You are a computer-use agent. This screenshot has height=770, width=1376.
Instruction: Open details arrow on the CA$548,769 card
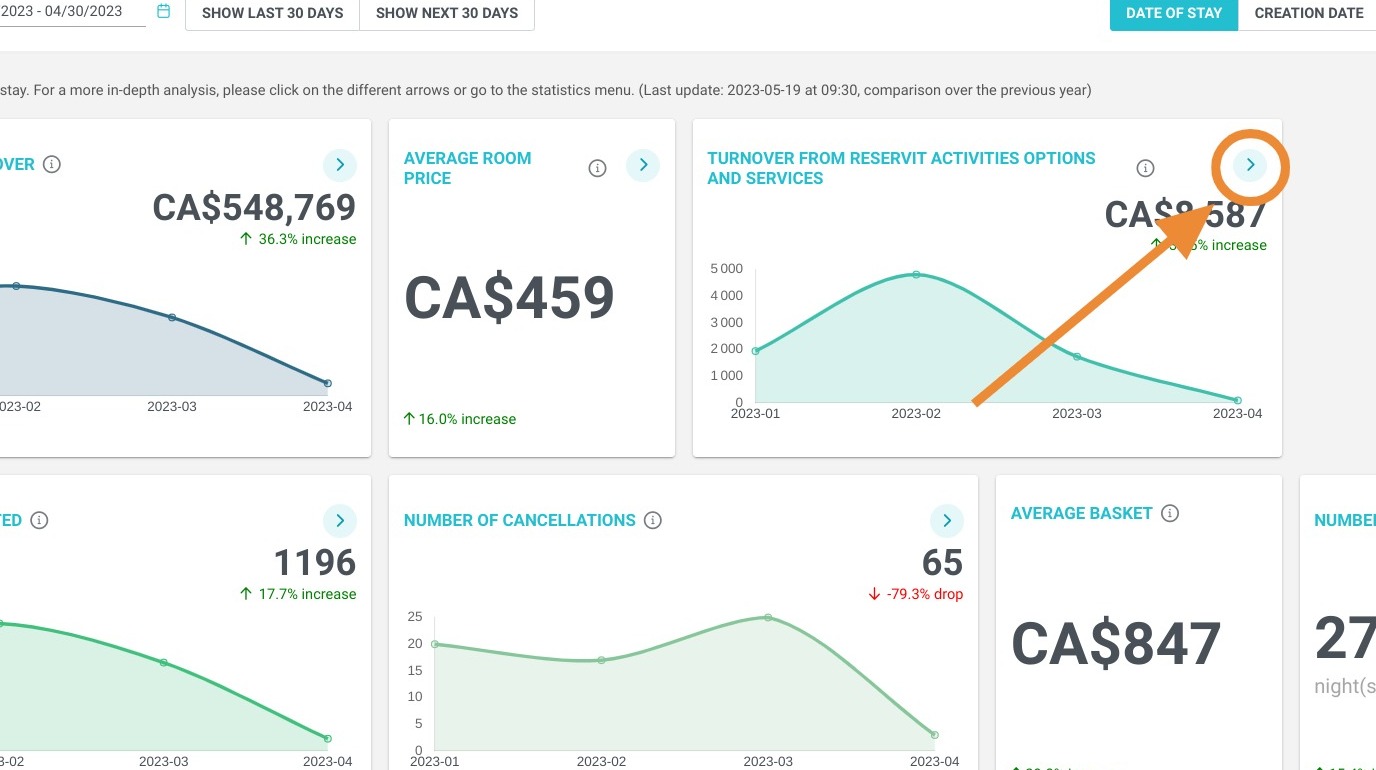coord(340,164)
